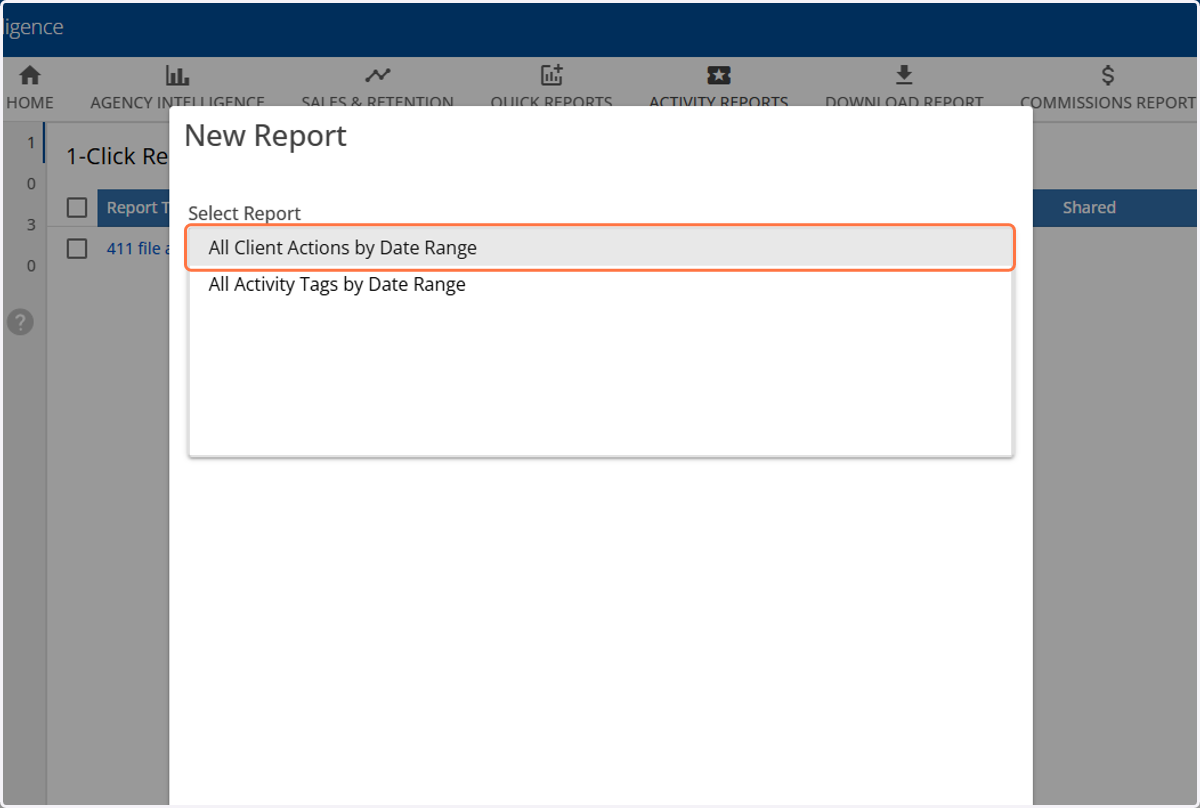The image size is (1200, 808).
Task: Select sidebar tab numbered 3
Action: 31,225
